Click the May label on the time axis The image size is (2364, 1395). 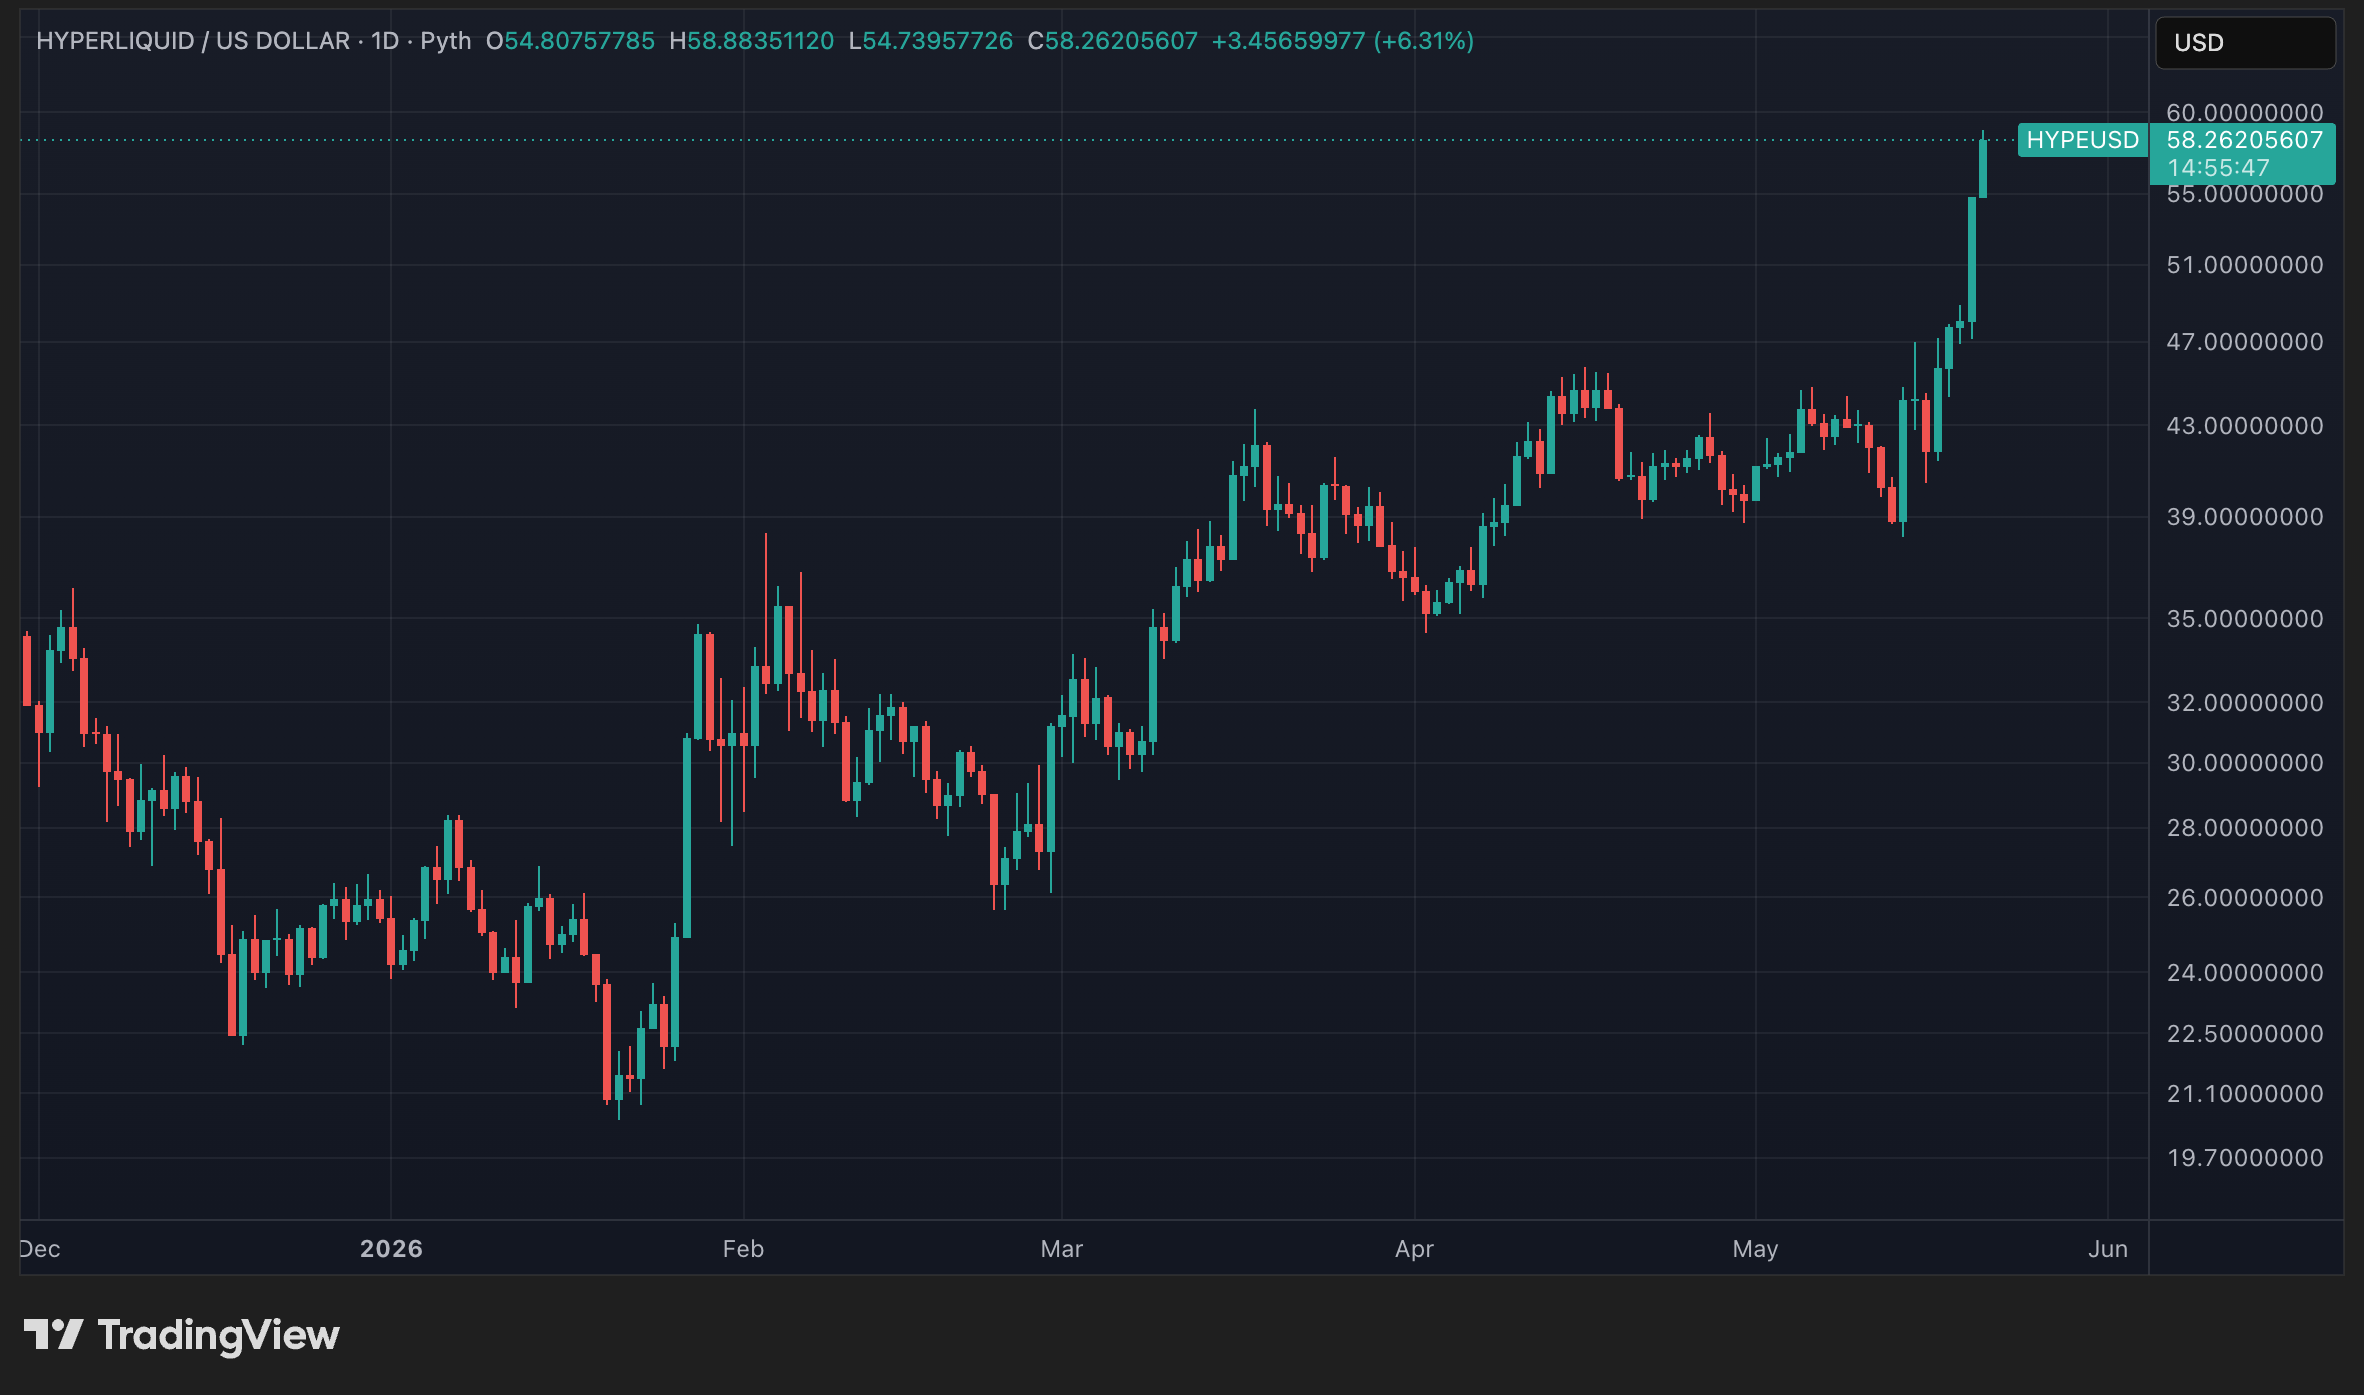1755,1249
